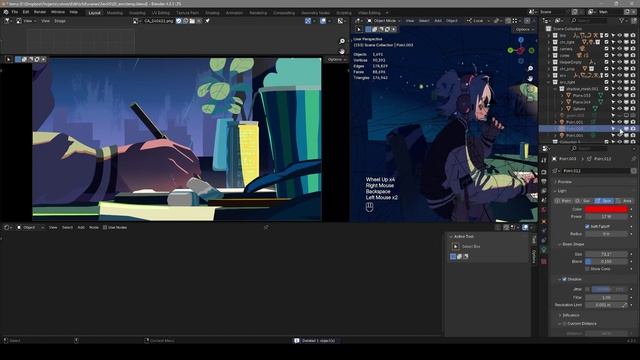
Task: Open the File menu
Action: point(15,12)
